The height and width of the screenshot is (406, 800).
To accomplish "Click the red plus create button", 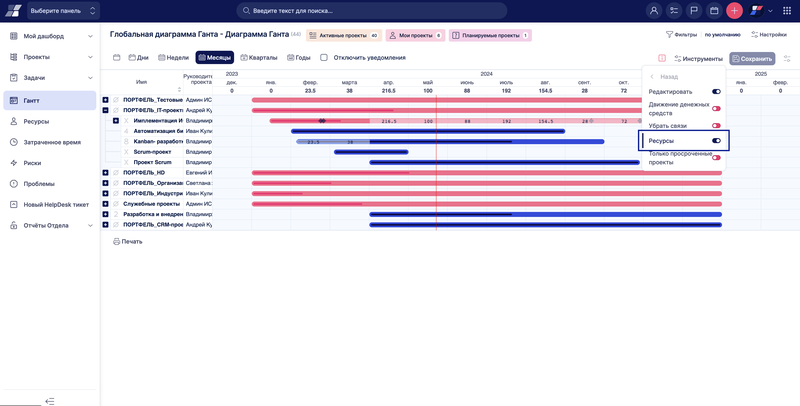I will 734,11.
